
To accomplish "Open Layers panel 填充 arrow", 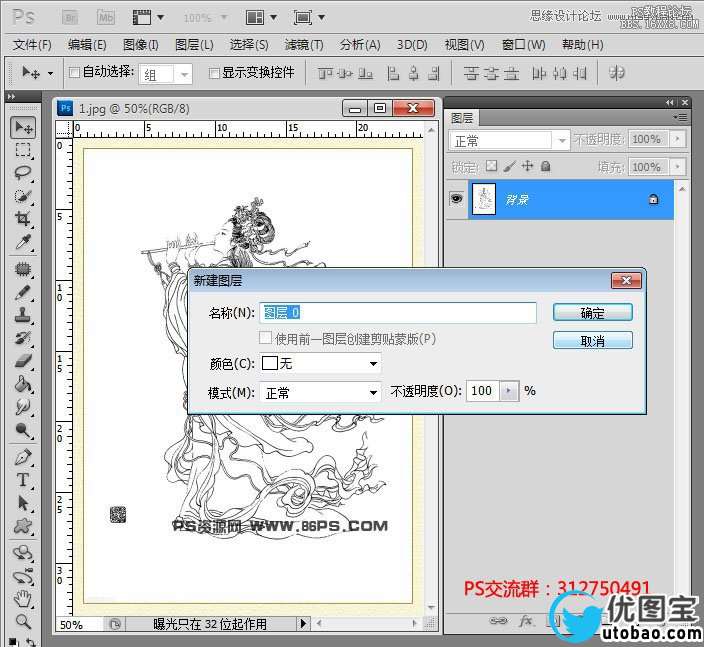I will click(678, 167).
